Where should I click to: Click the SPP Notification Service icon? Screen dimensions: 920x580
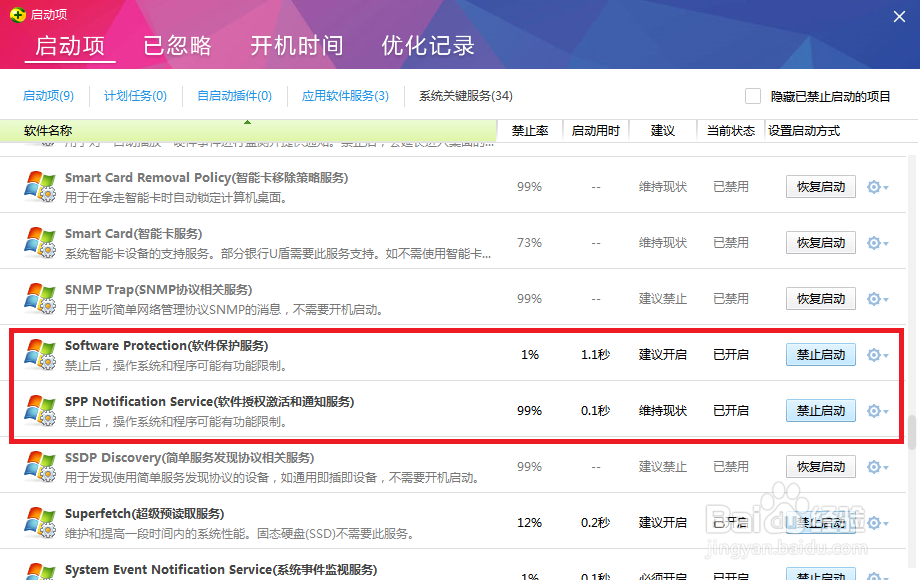pyautogui.click(x=40, y=411)
